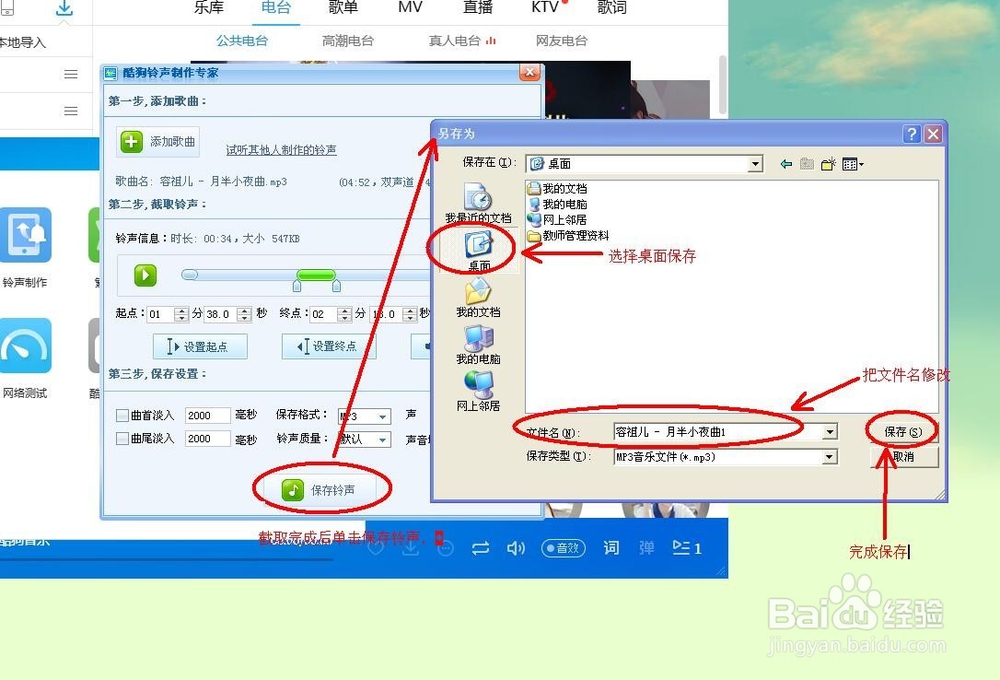Select 我的文档 in places bar
Viewport: 1000px width, 680px height.
click(478, 298)
